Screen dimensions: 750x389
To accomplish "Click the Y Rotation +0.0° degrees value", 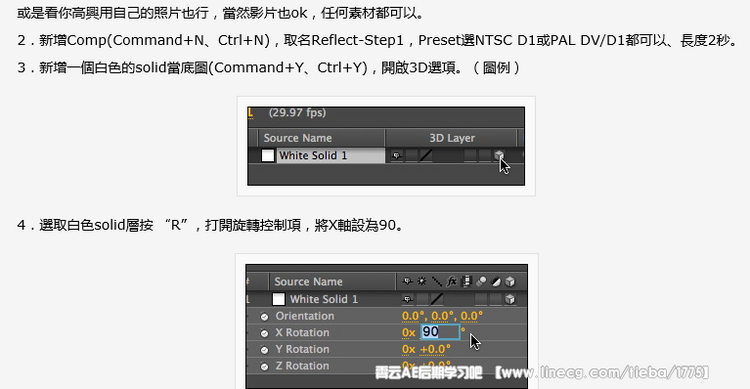I will pyautogui.click(x=435, y=349).
